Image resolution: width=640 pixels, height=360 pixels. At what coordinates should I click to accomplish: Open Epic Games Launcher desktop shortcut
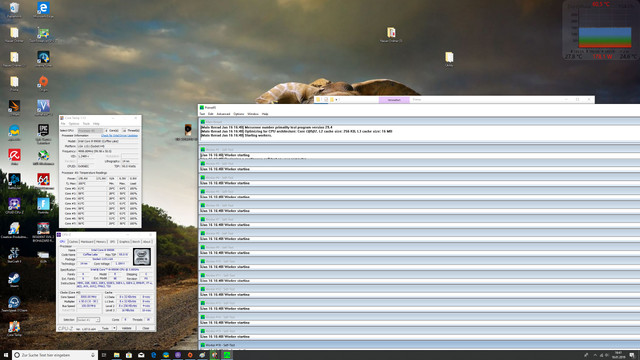pos(43,133)
